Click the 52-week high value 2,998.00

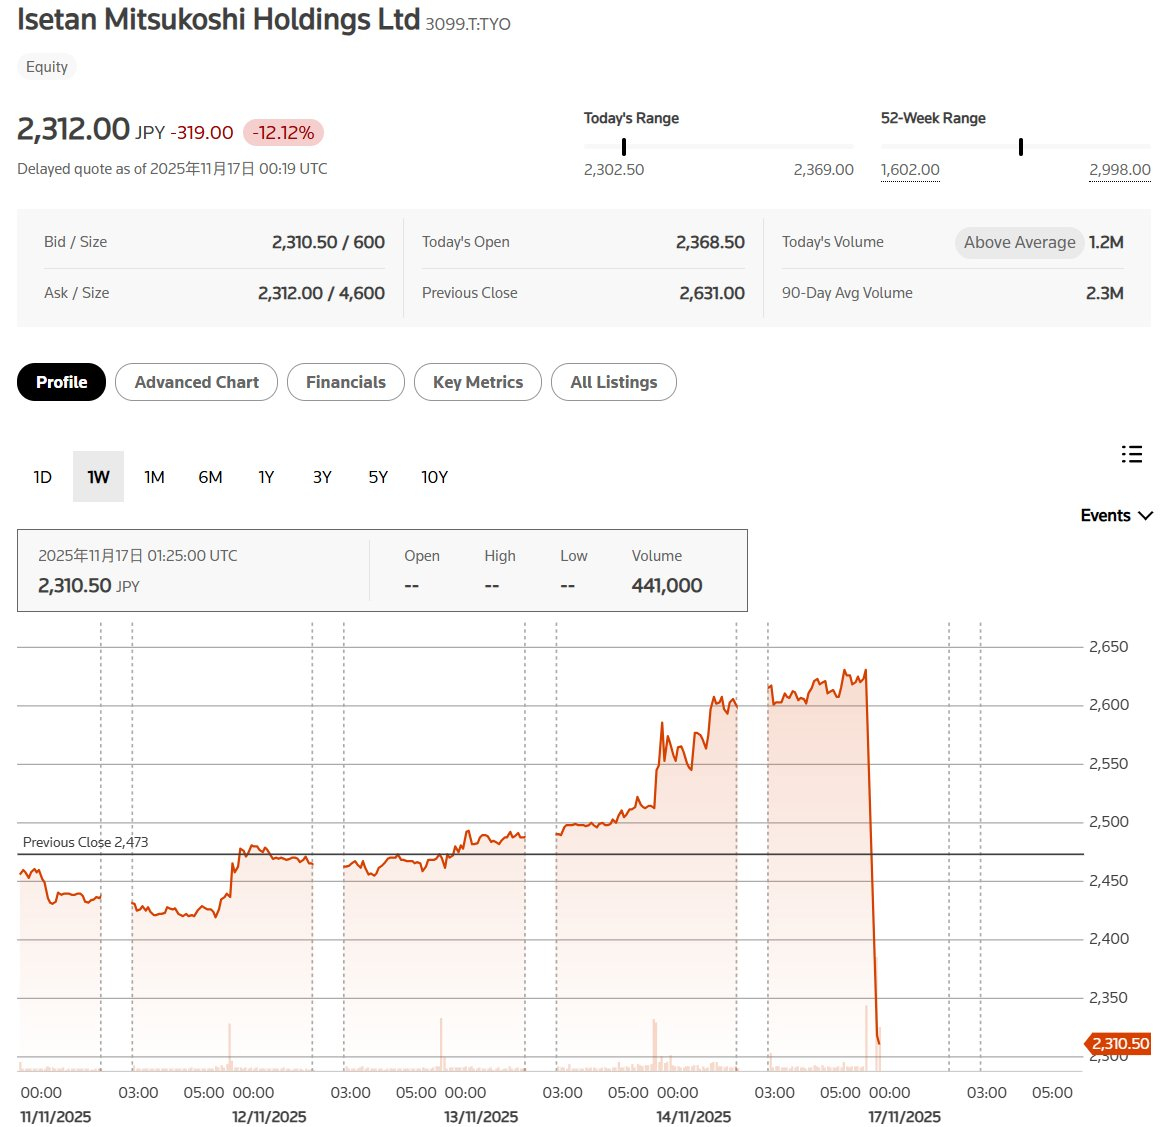1119,170
